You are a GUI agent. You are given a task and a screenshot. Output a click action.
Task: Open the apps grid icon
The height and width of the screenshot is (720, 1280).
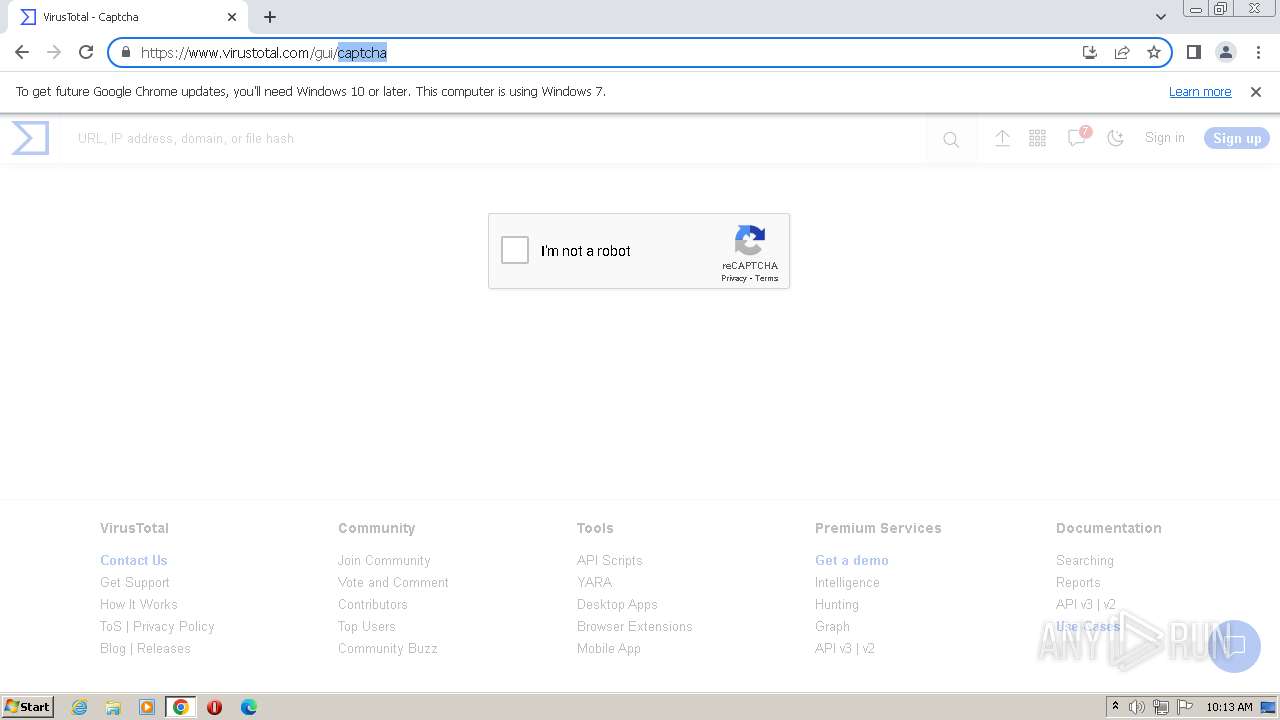pyautogui.click(x=1037, y=139)
